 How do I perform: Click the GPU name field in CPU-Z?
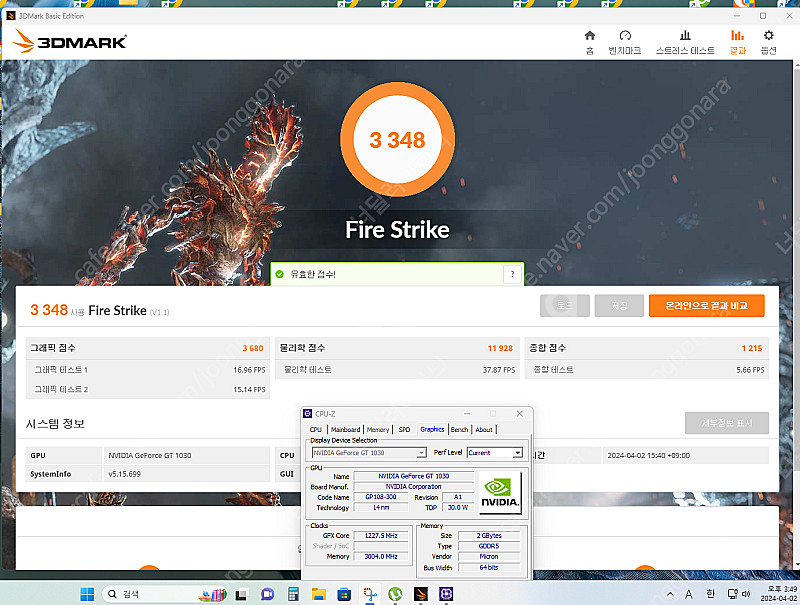coord(414,476)
